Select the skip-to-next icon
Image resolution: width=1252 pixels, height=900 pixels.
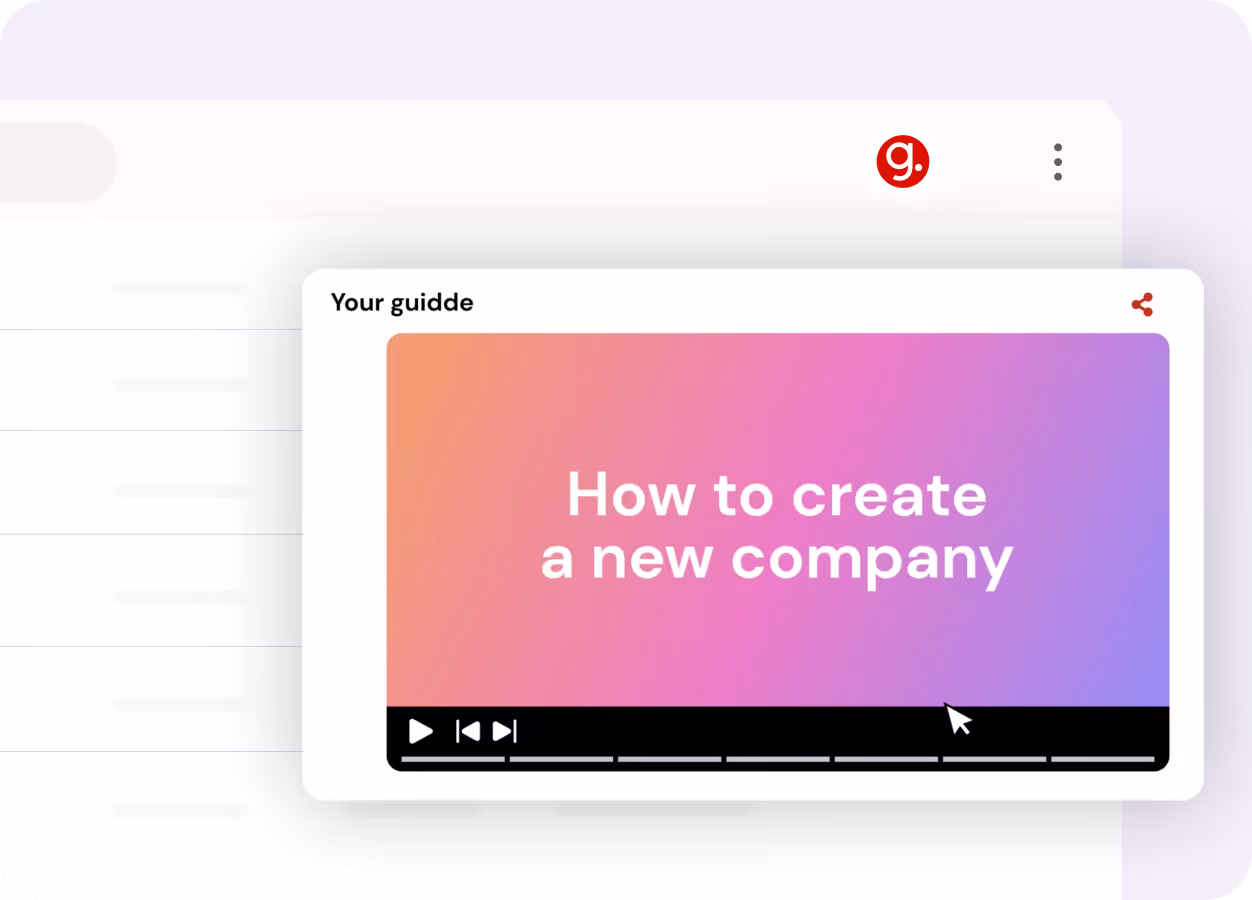[x=505, y=731]
